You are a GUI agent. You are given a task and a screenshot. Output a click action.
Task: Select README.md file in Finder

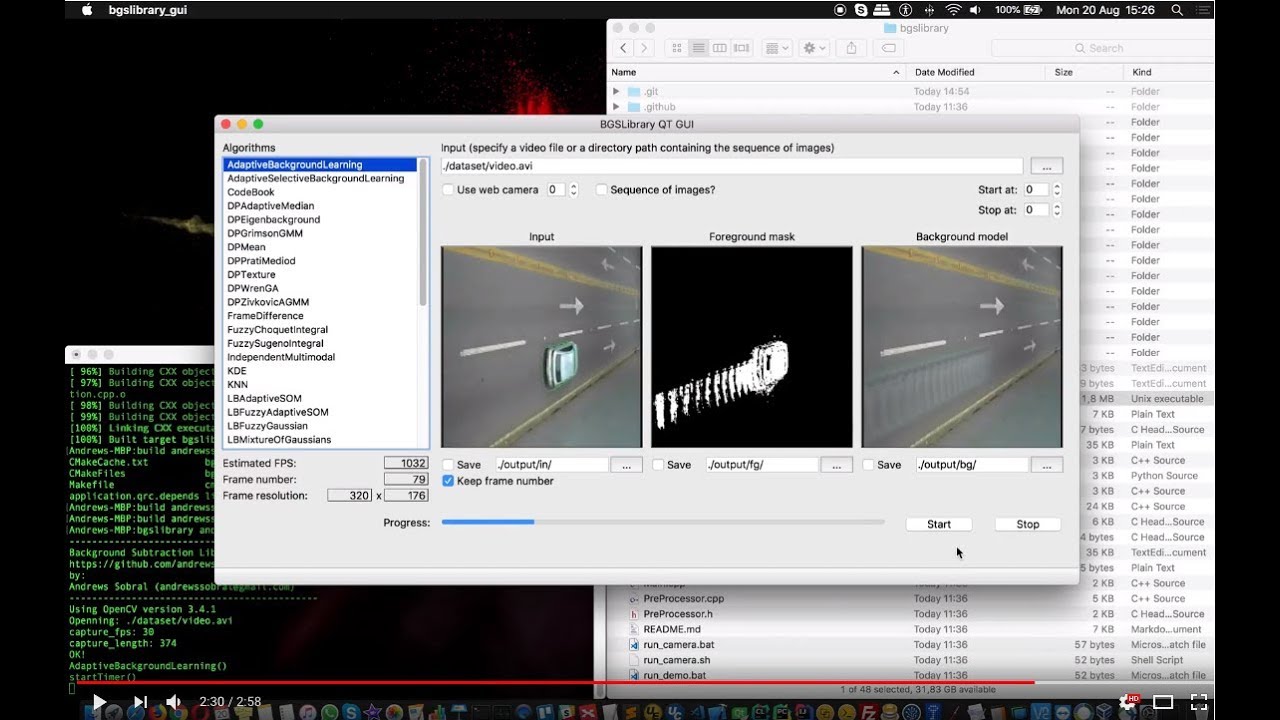tap(672, 630)
